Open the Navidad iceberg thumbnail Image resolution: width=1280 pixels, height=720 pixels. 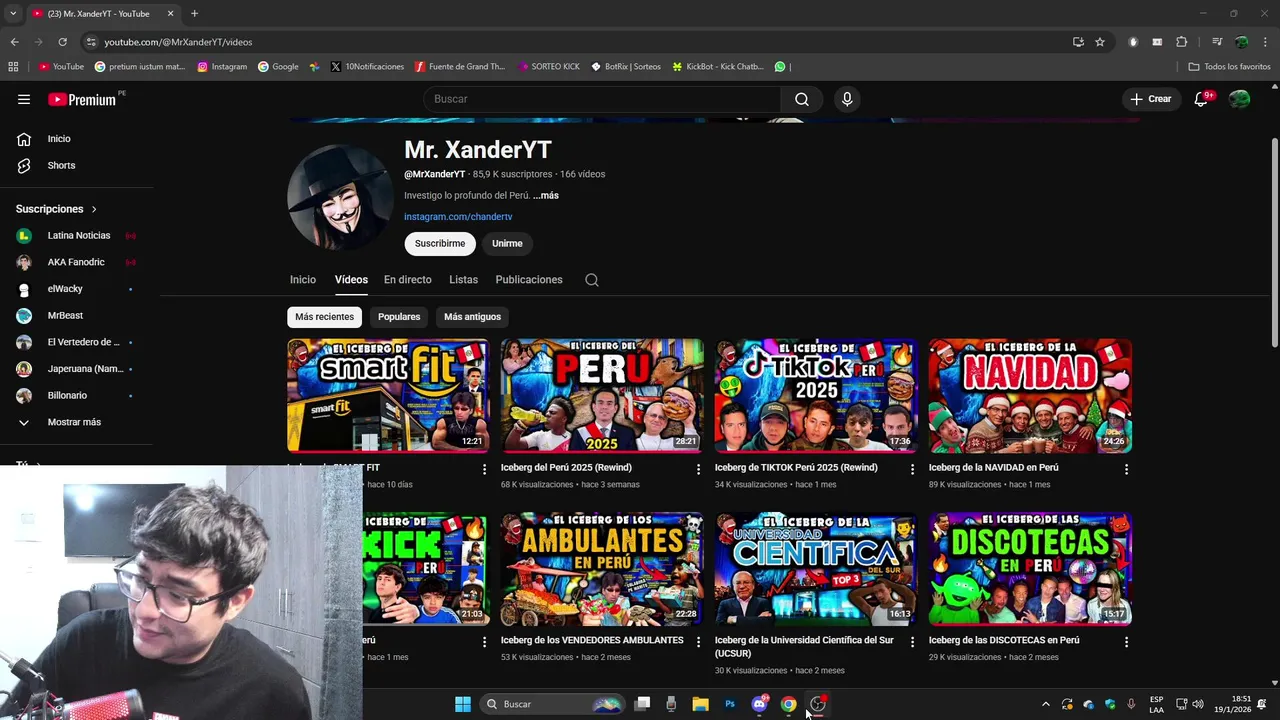(x=1030, y=396)
